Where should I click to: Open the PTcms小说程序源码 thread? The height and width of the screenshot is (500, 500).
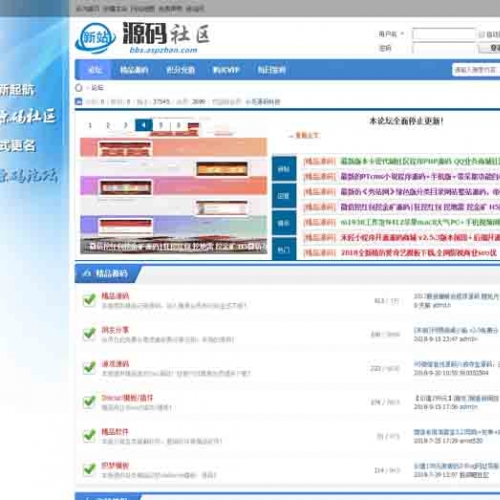tap(420, 176)
